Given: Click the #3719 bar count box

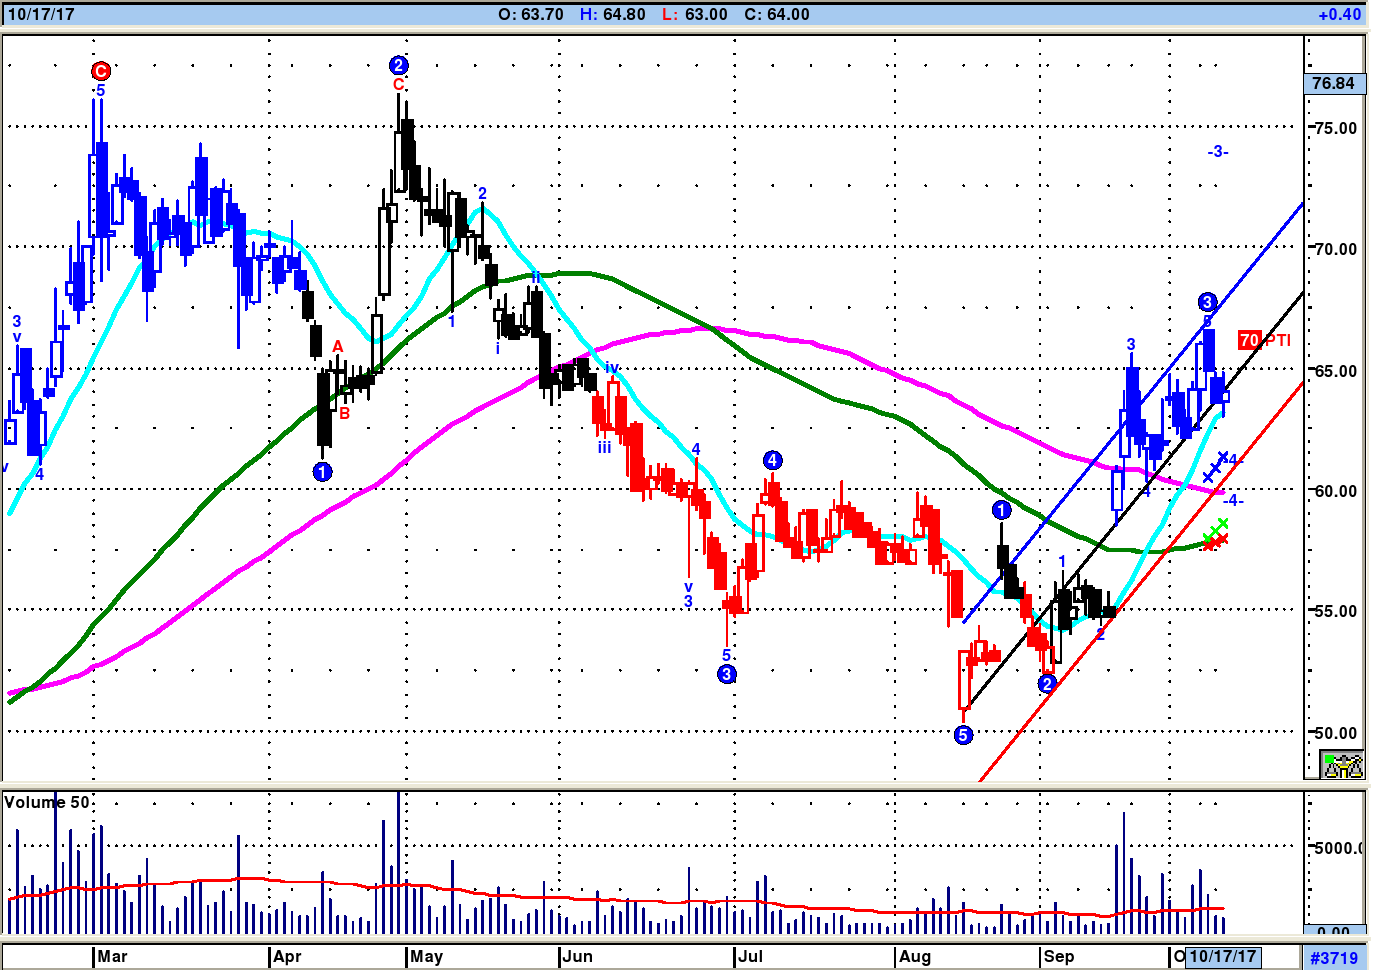Looking at the screenshot, I should pyautogui.click(x=1334, y=958).
